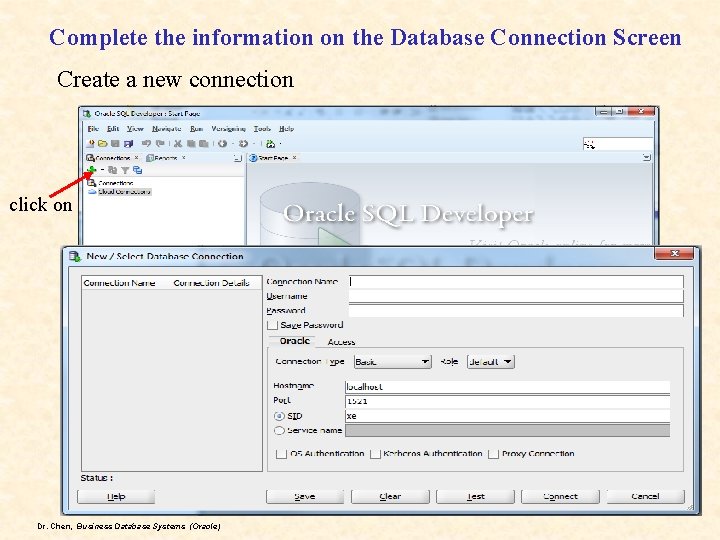This screenshot has height=540, width=720.
Task: Close the Start Page tab
Action: [294, 158]
